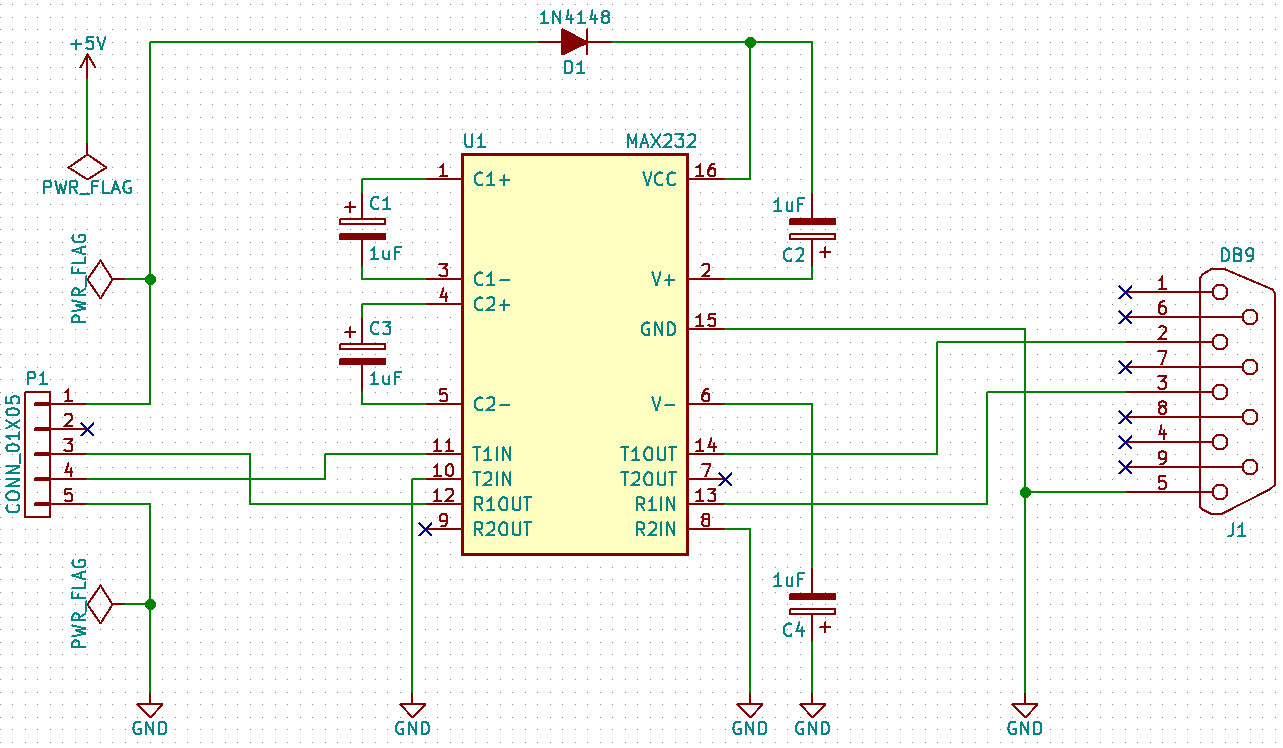Image resolution: width=1283 pixels, height=748 pixels.
Task: Select the no-connect flag on DB9 pin 8
Action: point(1125,417)
